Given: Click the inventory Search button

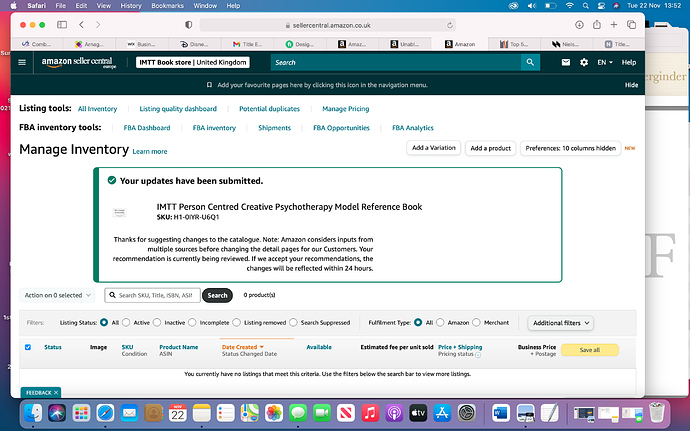Looking at the screenshot, I should tap(217, 295).
